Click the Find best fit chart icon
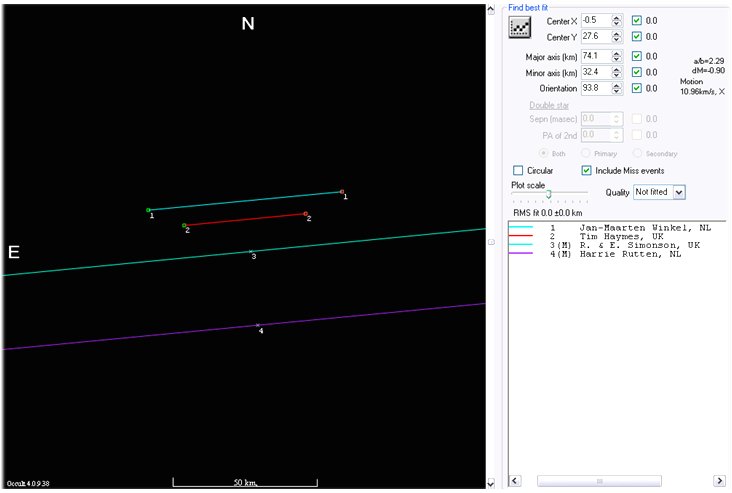The image size is (732, 493). (519, 27)
